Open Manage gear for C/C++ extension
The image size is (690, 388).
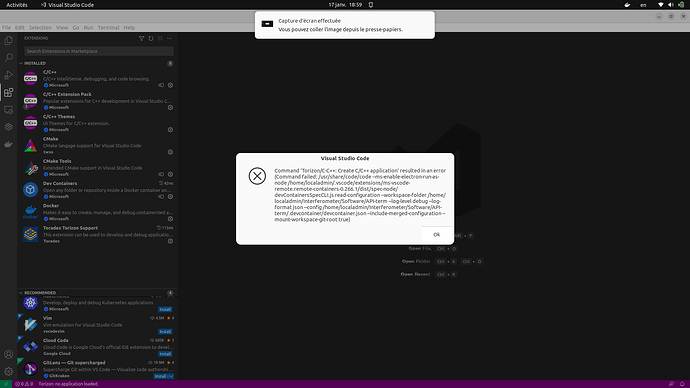[170, 85]
